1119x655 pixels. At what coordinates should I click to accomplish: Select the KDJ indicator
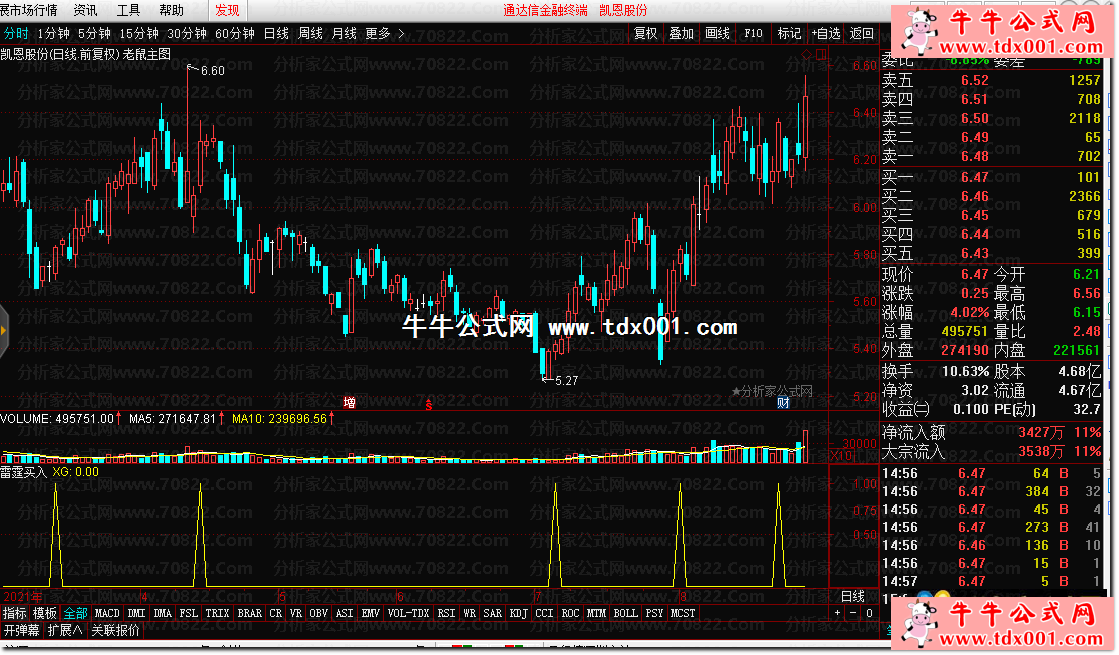point(519,613)
